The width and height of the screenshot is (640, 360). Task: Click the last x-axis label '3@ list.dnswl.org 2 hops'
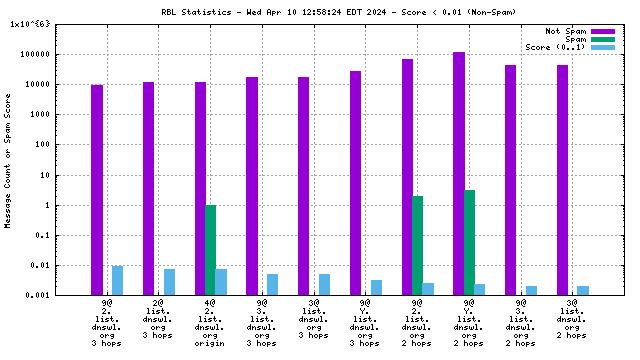click(x=571, y=319)
